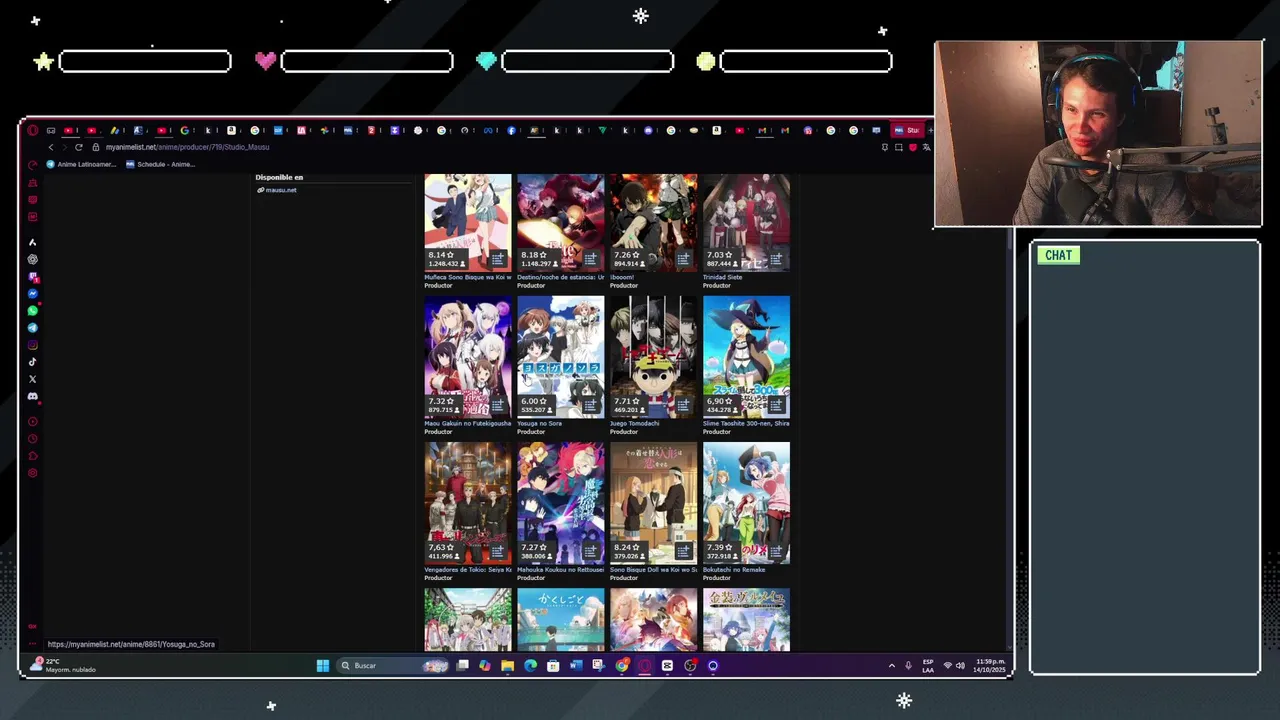The width and height of the screenshot is (1280, 720).
Task: Open the Schedule - Anime bookmark
Action: [161, 164]
